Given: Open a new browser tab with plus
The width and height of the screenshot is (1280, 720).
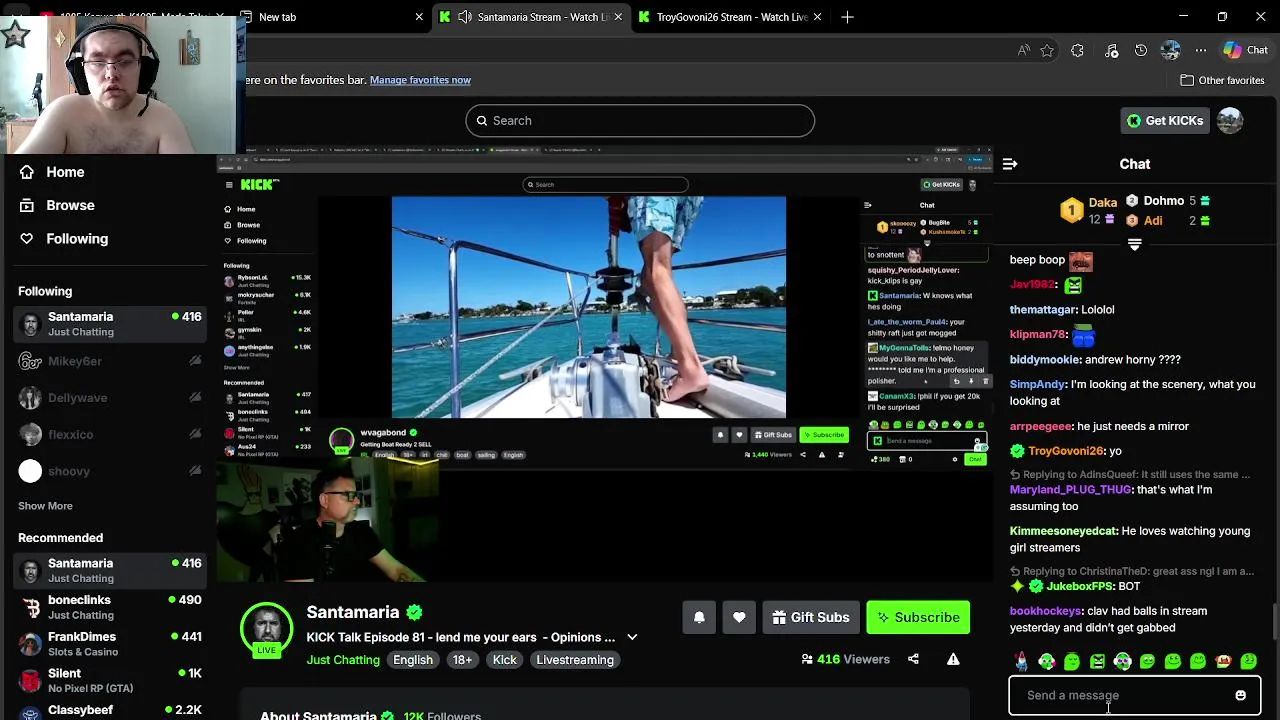Looking at the screenshot, I should point(847,17).
